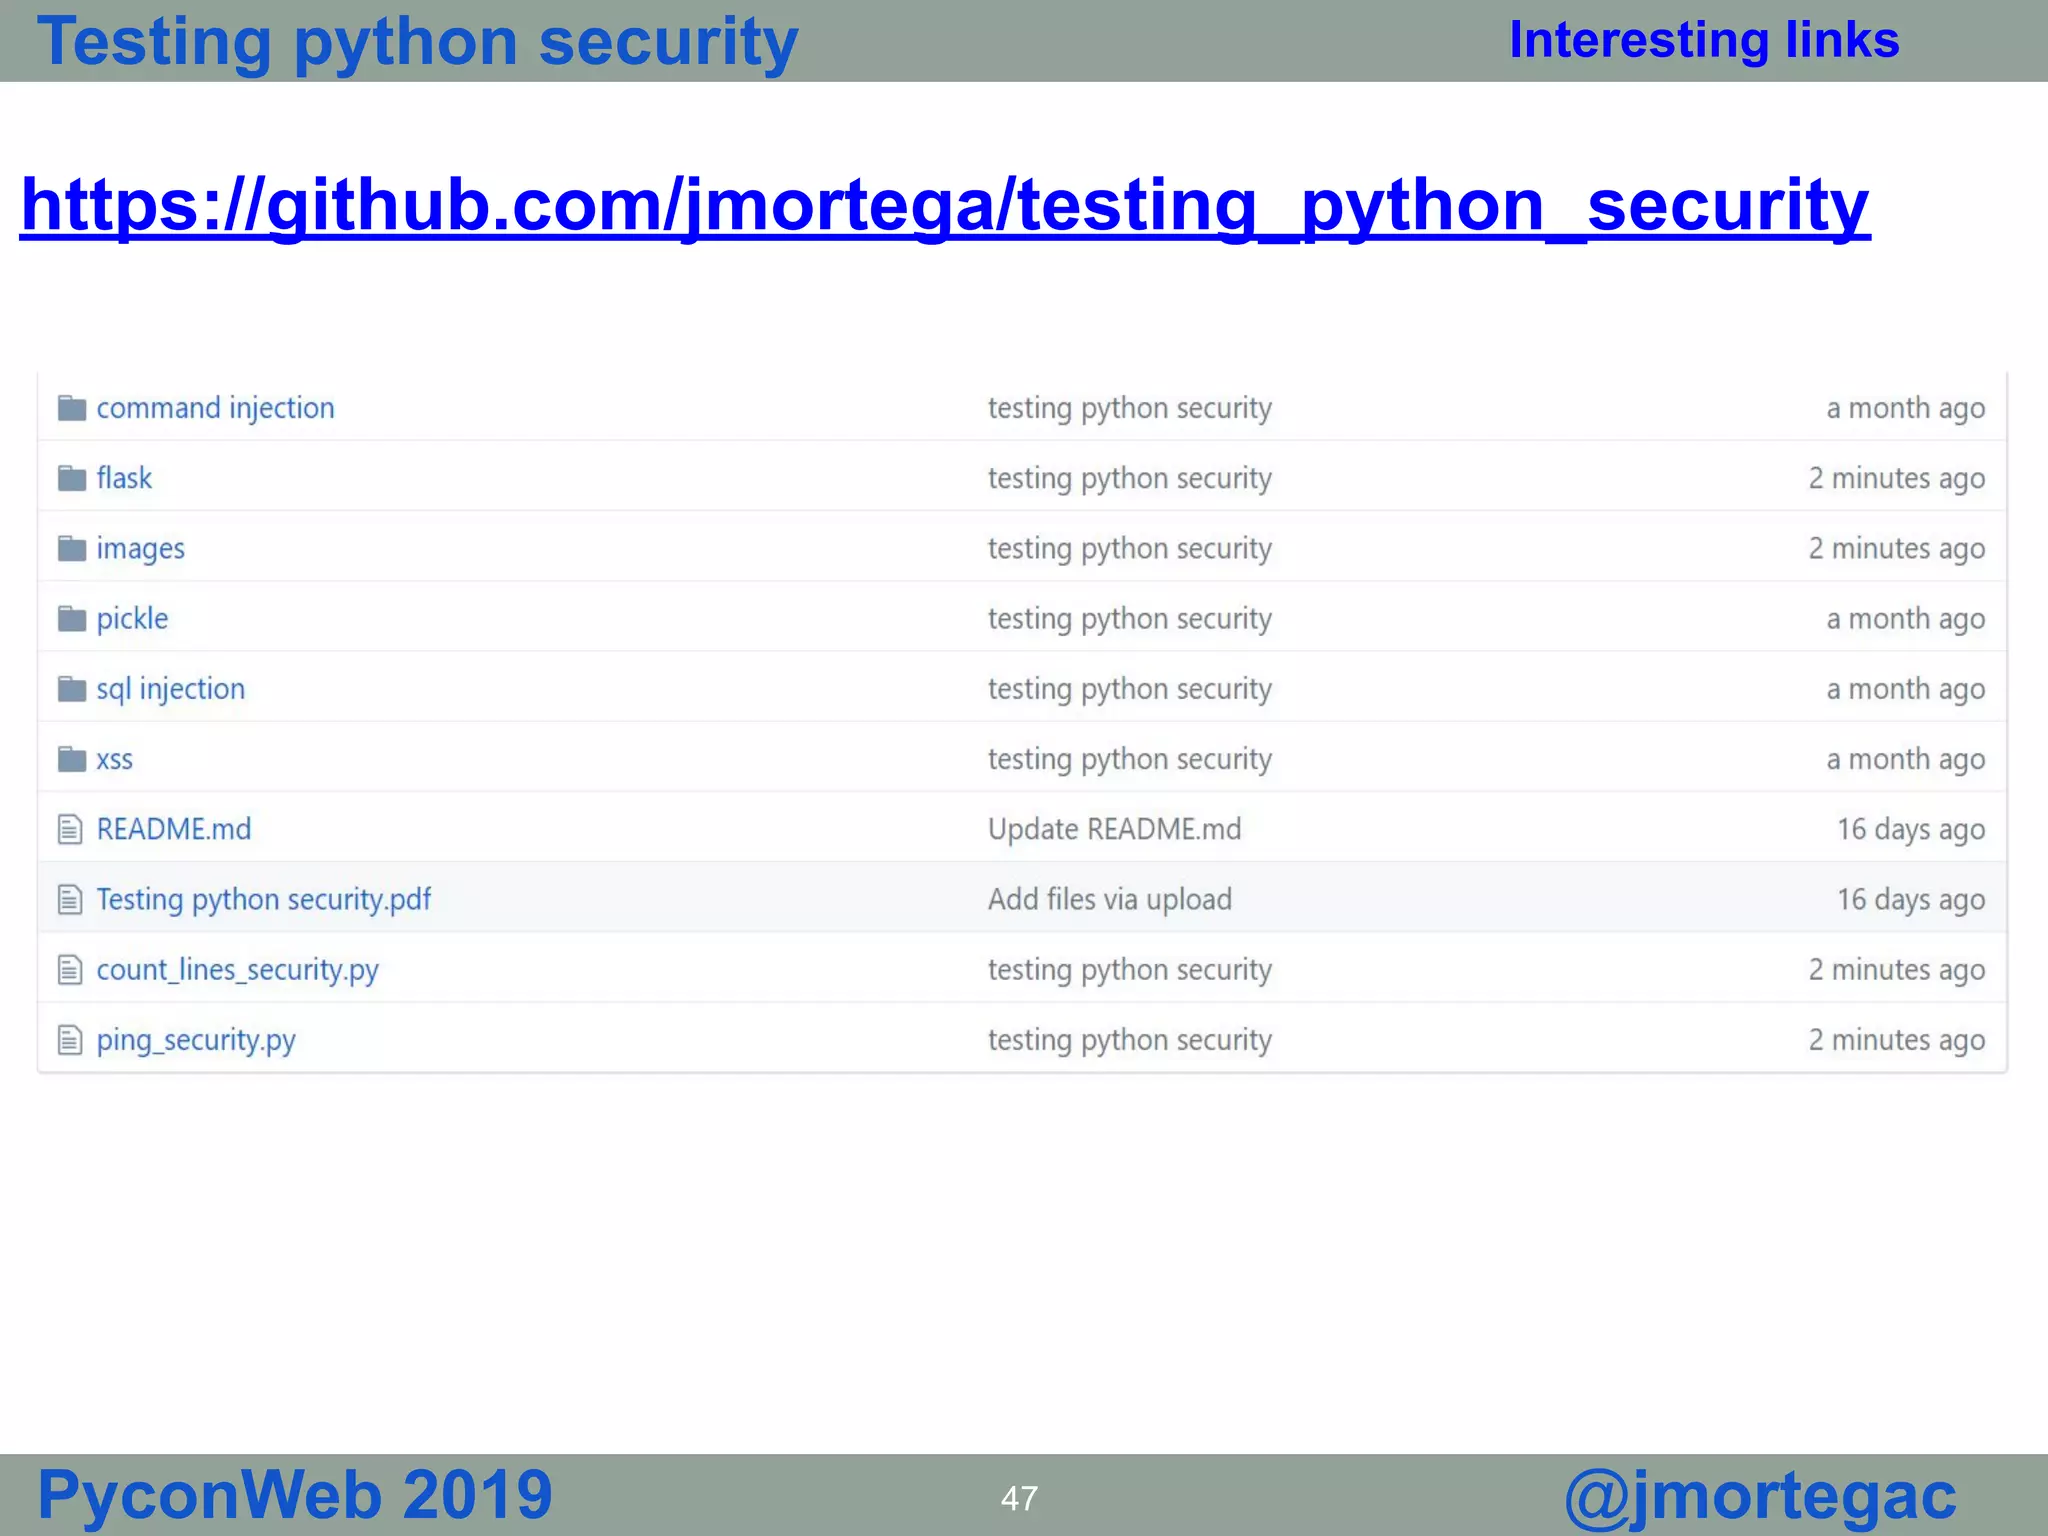This screenshot has width=2048, height=1536.
Task: Click '16 days ago' in README.md row
Action: tap(1911, 829)
